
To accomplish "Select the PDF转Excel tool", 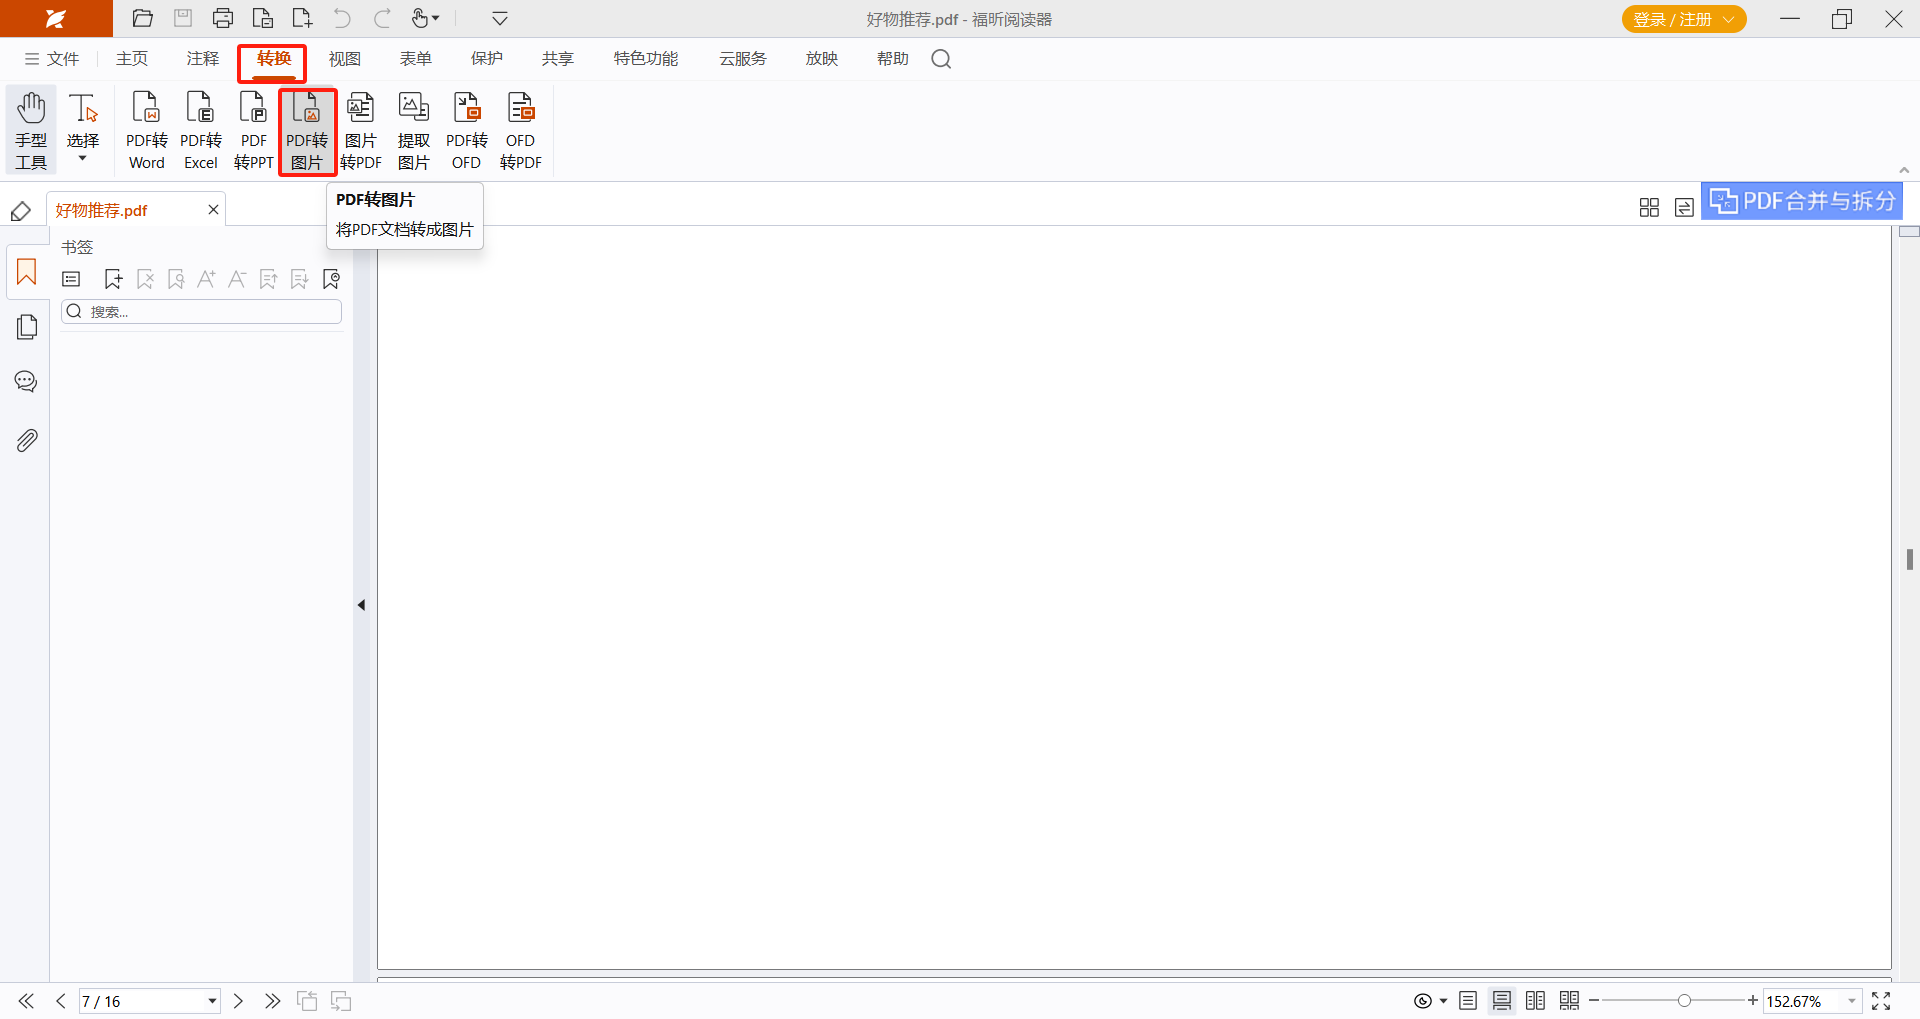I will 200,131.
